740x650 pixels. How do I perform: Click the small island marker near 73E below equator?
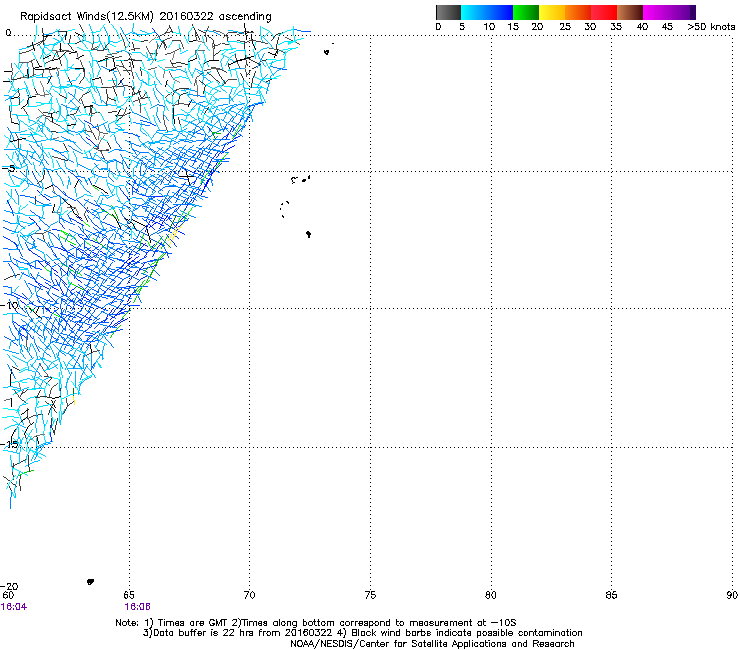point(327,52)
